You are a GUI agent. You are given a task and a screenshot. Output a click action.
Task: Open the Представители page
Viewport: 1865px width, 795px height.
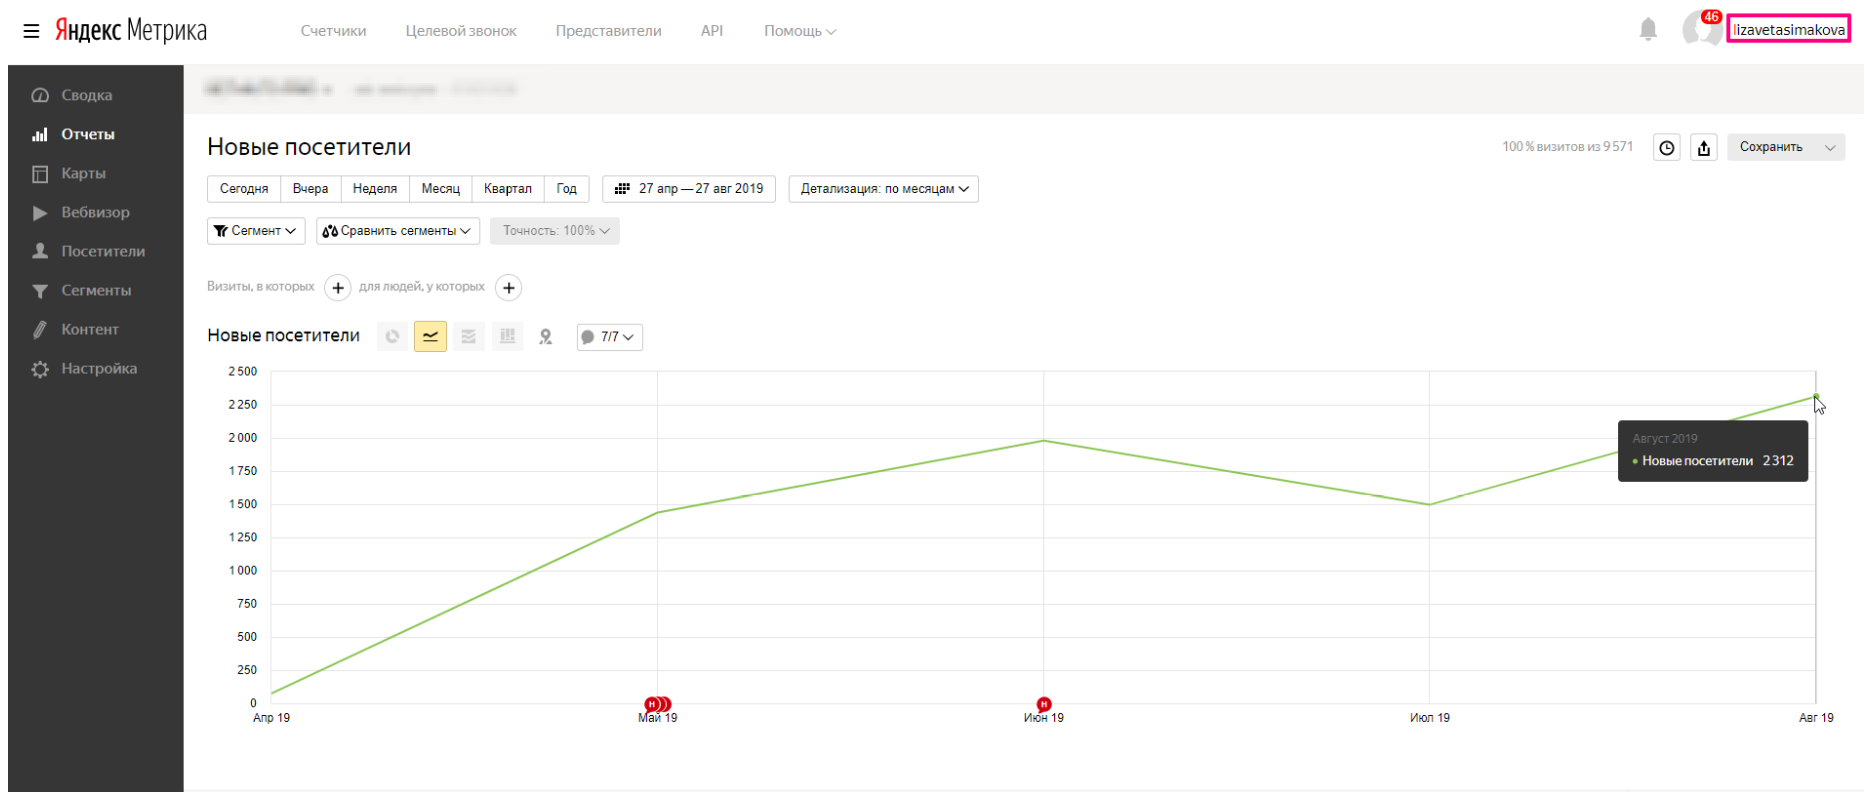coord(608,31)
